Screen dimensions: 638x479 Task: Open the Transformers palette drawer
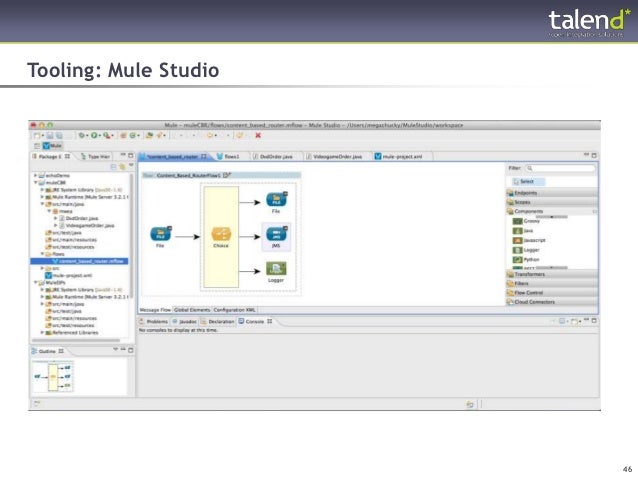552,274
